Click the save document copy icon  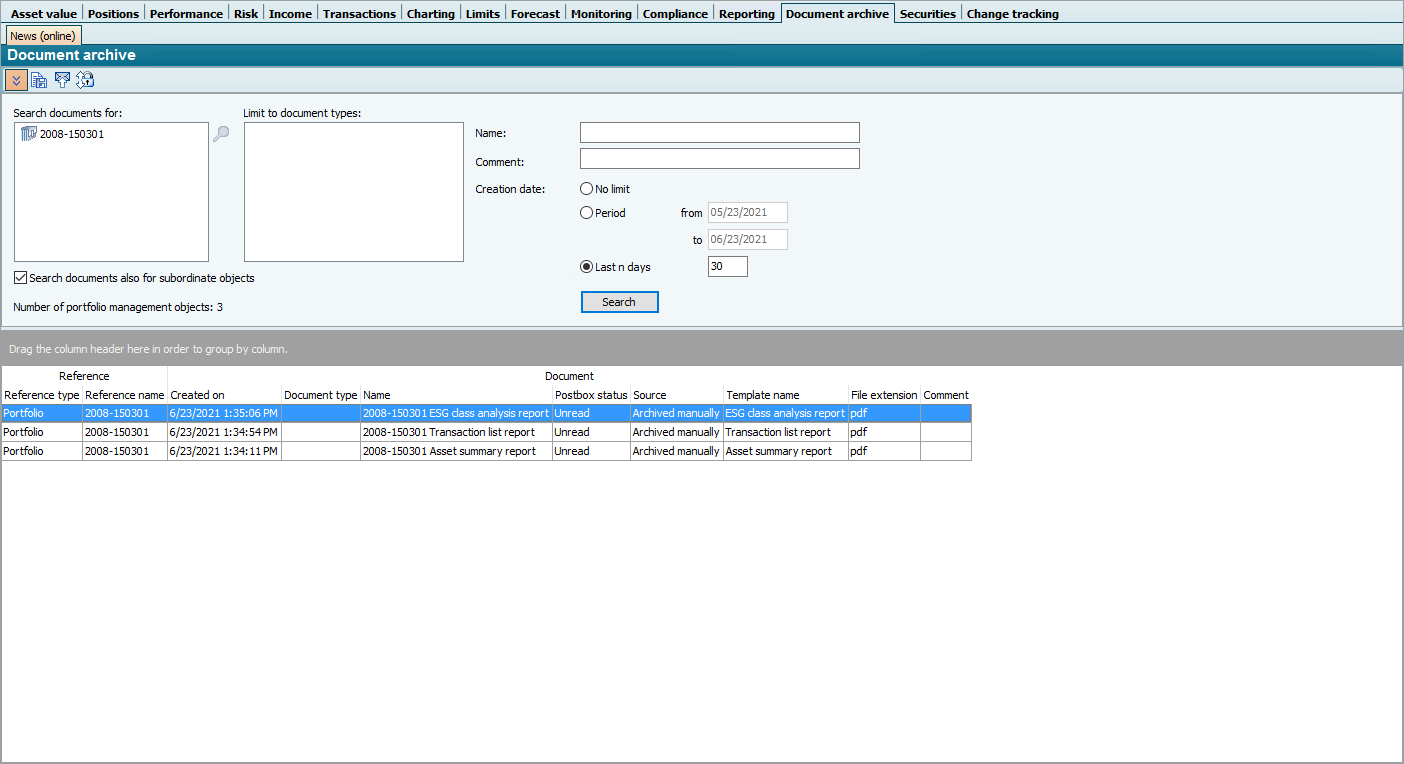click(39, 80)
